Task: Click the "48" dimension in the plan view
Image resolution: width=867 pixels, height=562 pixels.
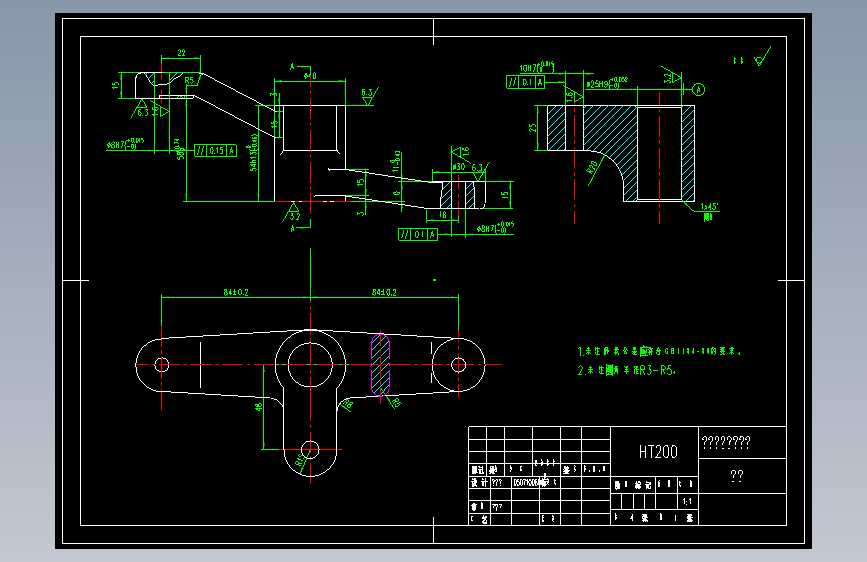Action: tap(258, 407)
